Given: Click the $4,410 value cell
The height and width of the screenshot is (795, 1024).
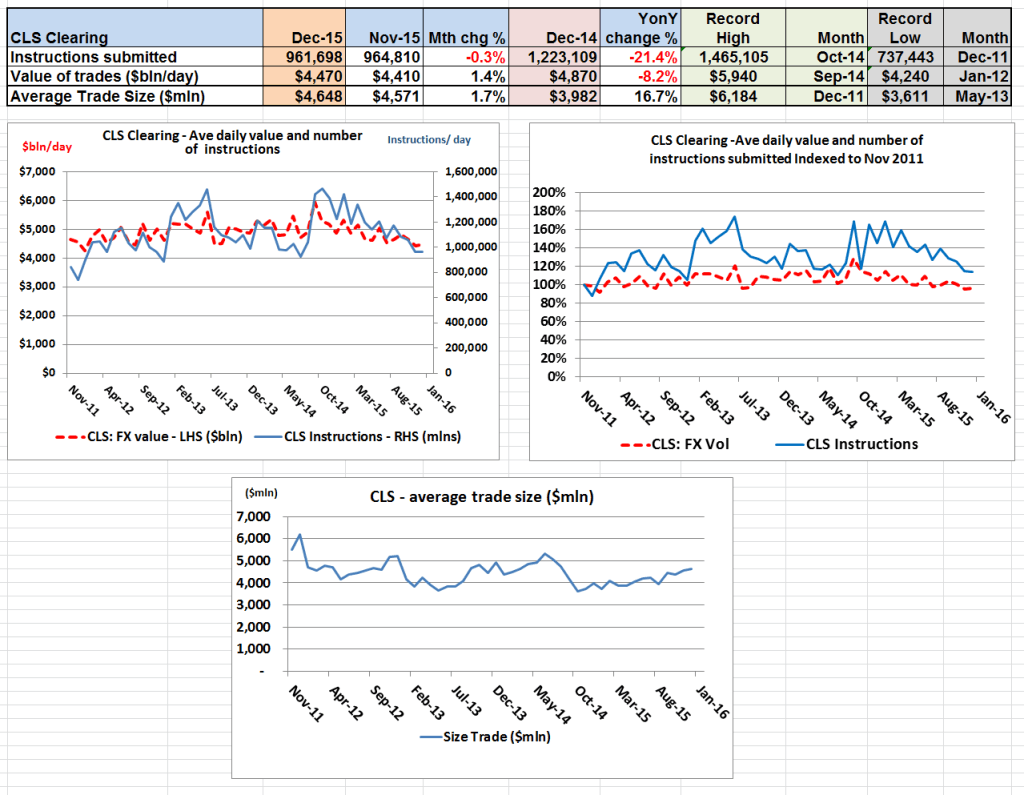Looking at the screenshot, I should pos(384,76).
